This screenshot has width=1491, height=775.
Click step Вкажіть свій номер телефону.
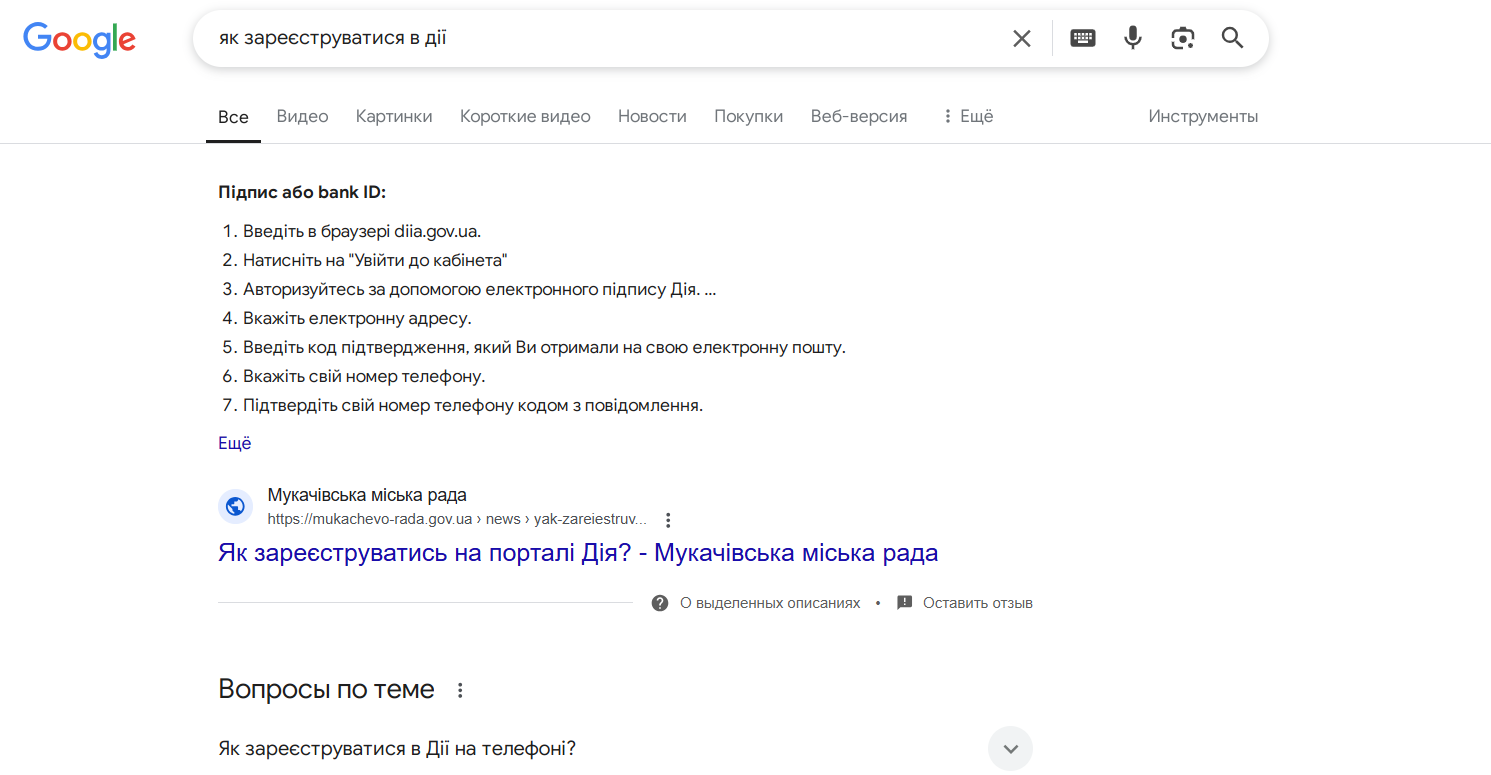click(364, 376)
